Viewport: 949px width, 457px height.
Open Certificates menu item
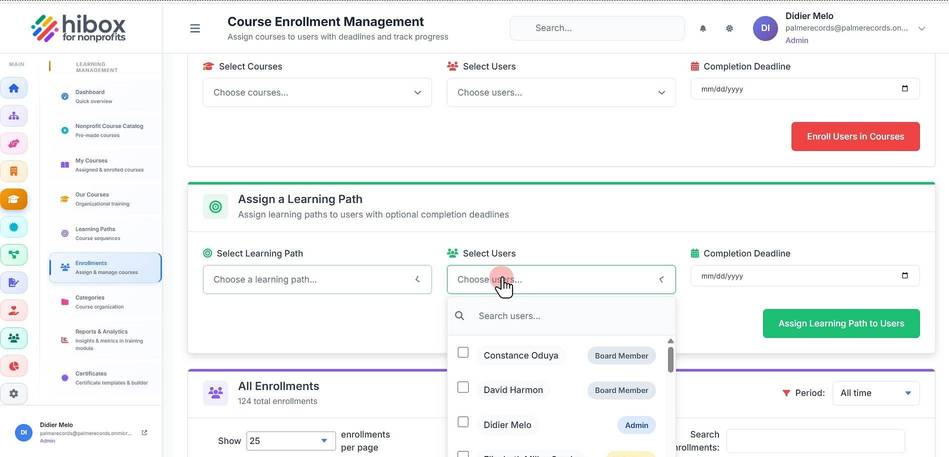click(x=105, y=378)
